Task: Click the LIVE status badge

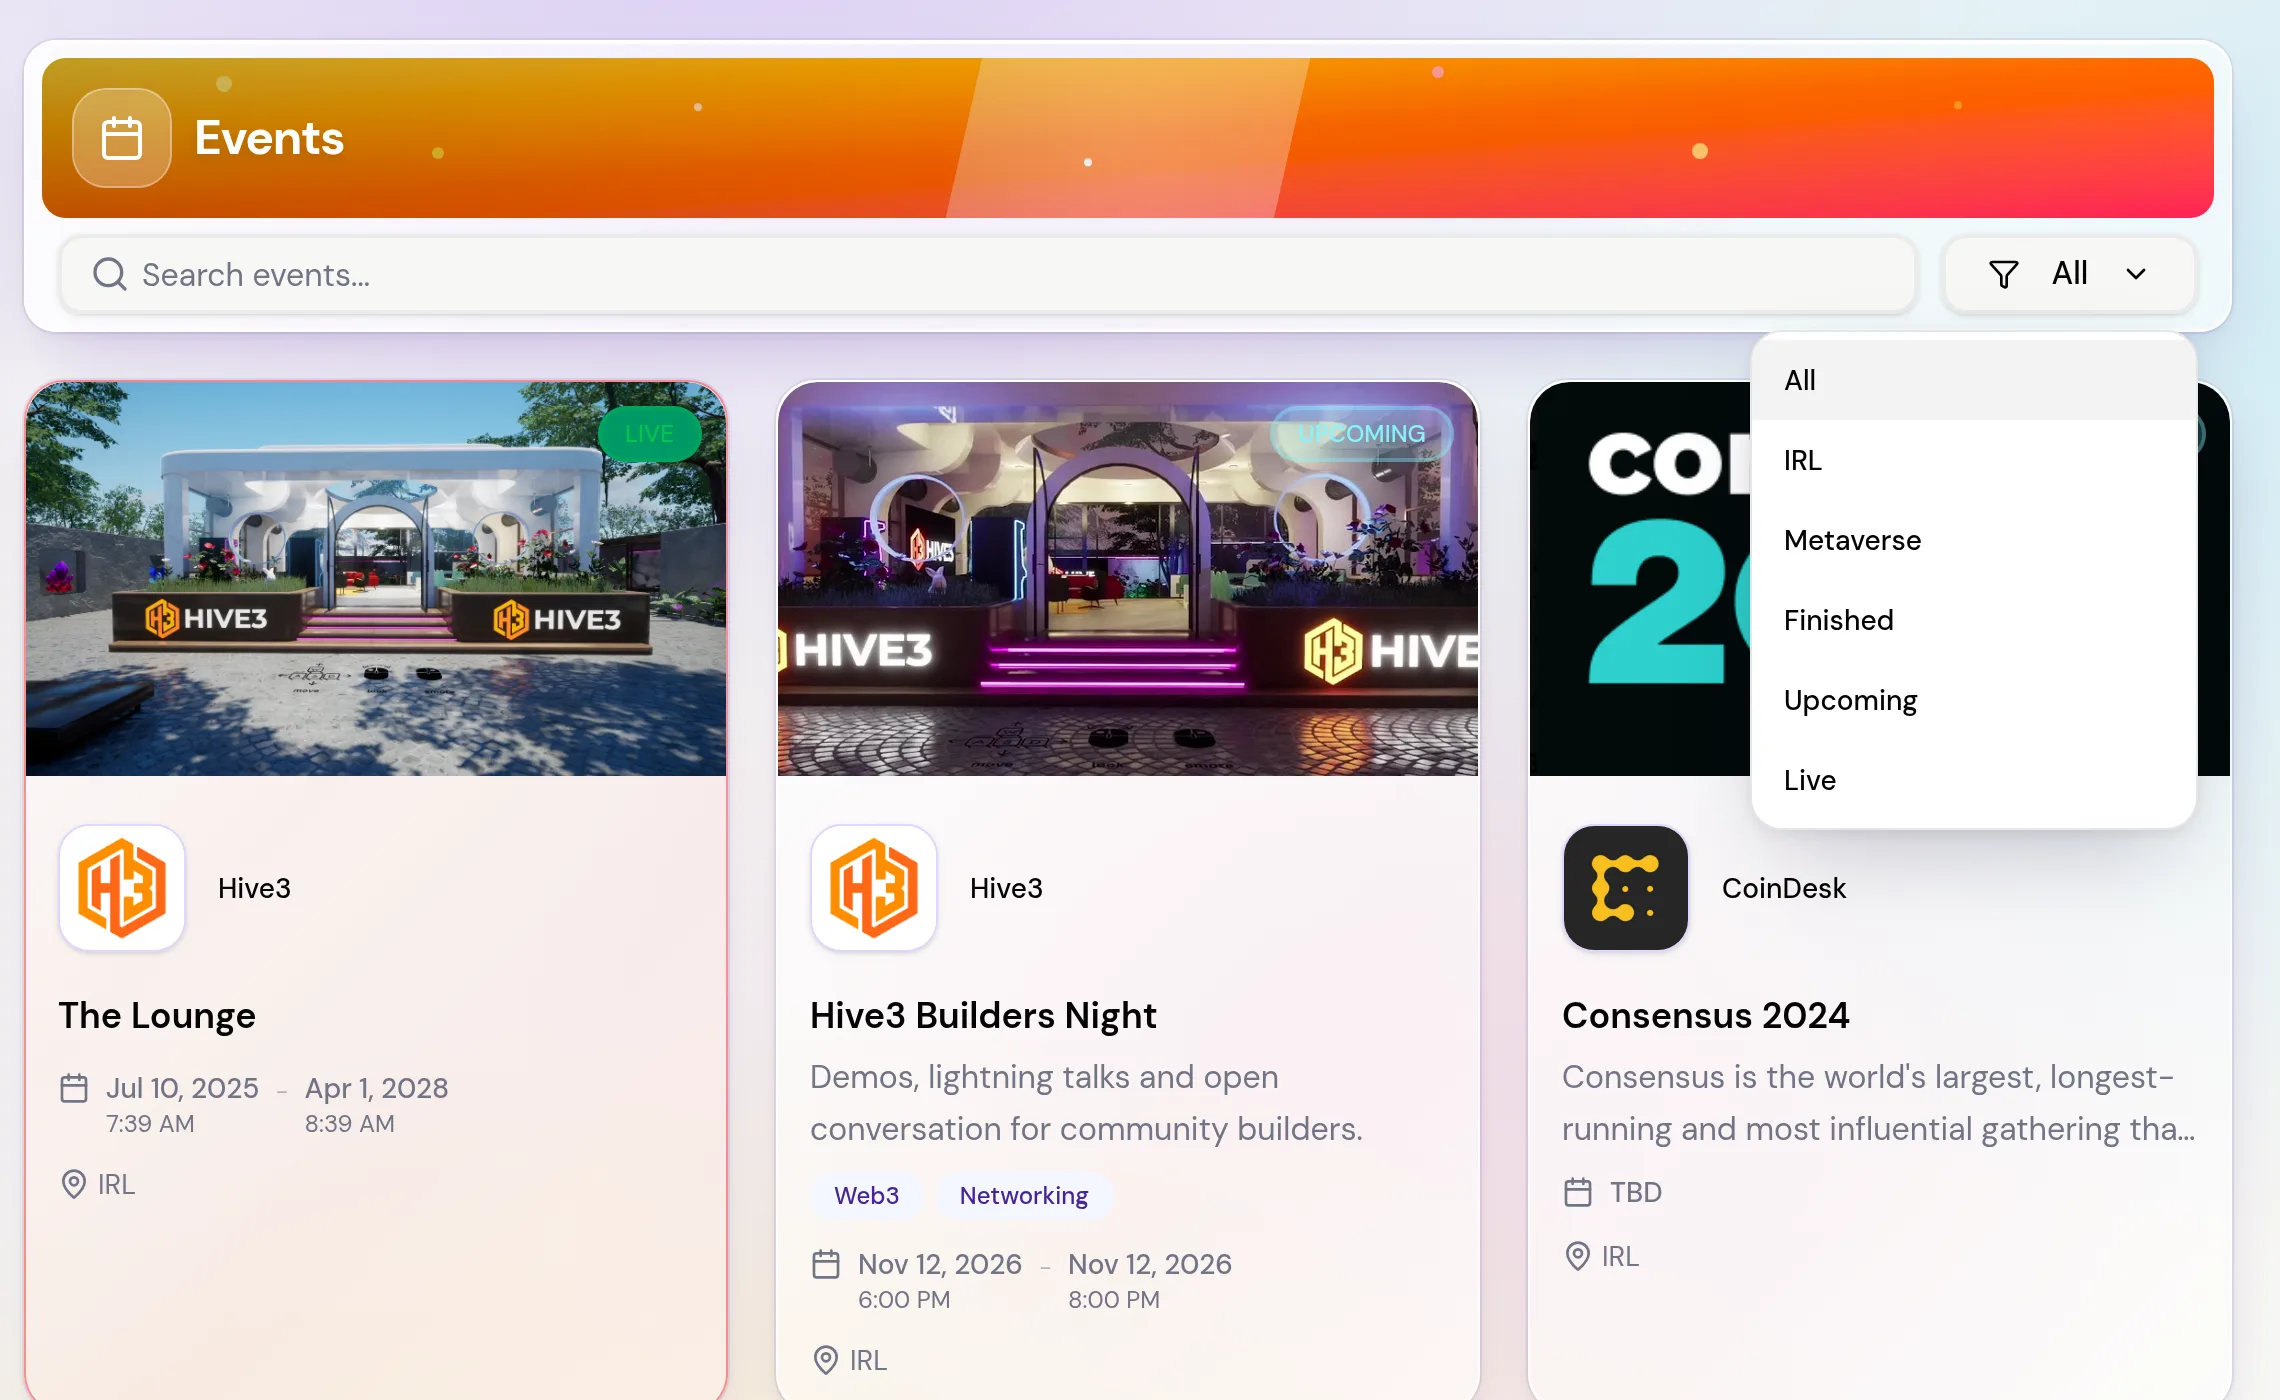Action: tap(649, 434)
